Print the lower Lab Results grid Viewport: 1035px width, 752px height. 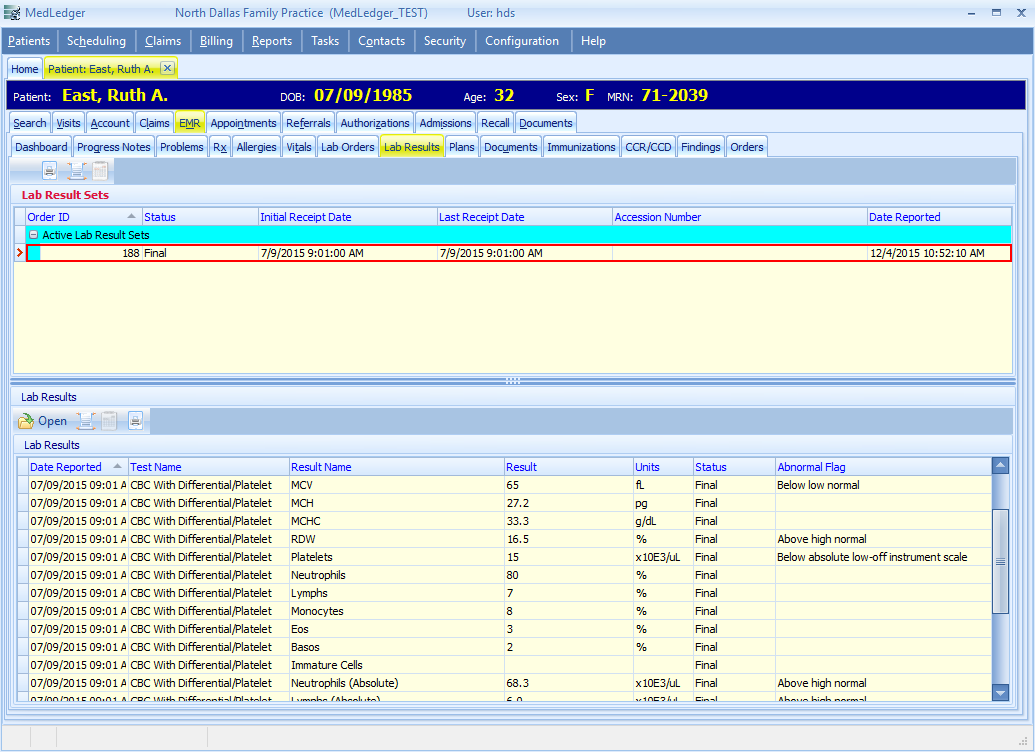[135, 421]
